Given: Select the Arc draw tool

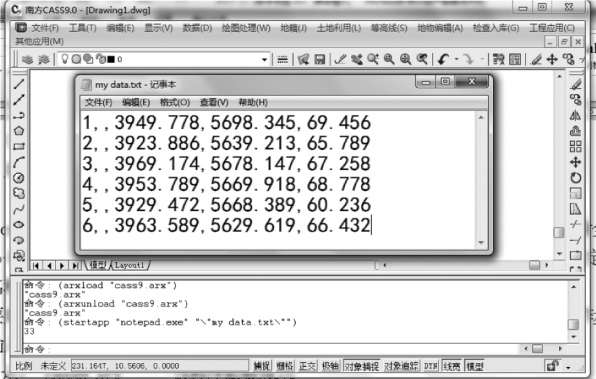Looking at the screenshot, I should (x=19, y=162).
